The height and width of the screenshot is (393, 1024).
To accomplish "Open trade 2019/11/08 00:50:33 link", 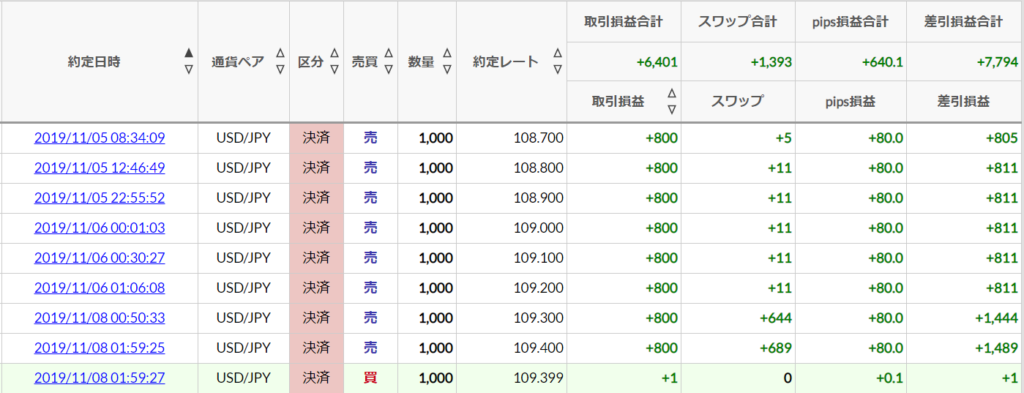I will click(99, 318).
